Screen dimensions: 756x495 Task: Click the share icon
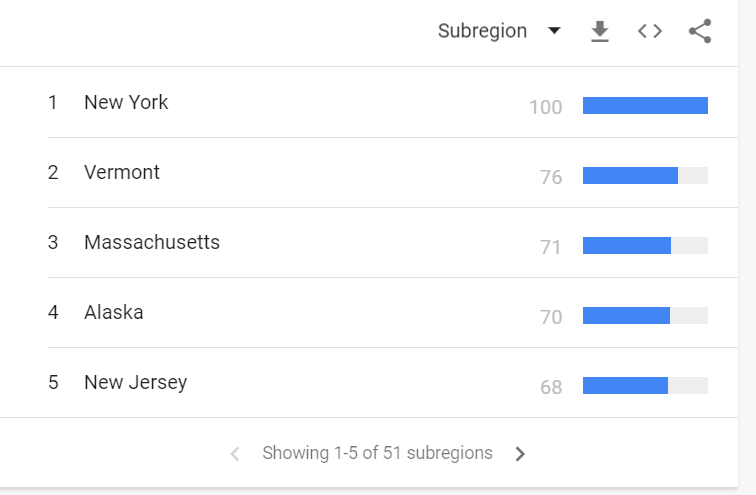click(x=700, y=31)
